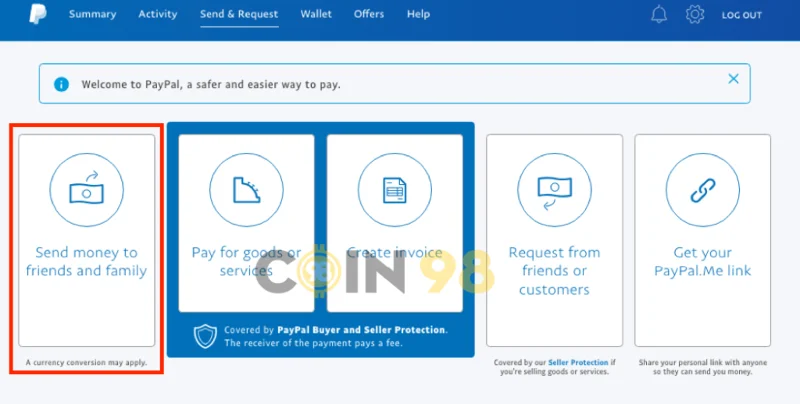Click the send money banknote icon
The width and height of the screenshot is (800, 404).
(87, 190)
